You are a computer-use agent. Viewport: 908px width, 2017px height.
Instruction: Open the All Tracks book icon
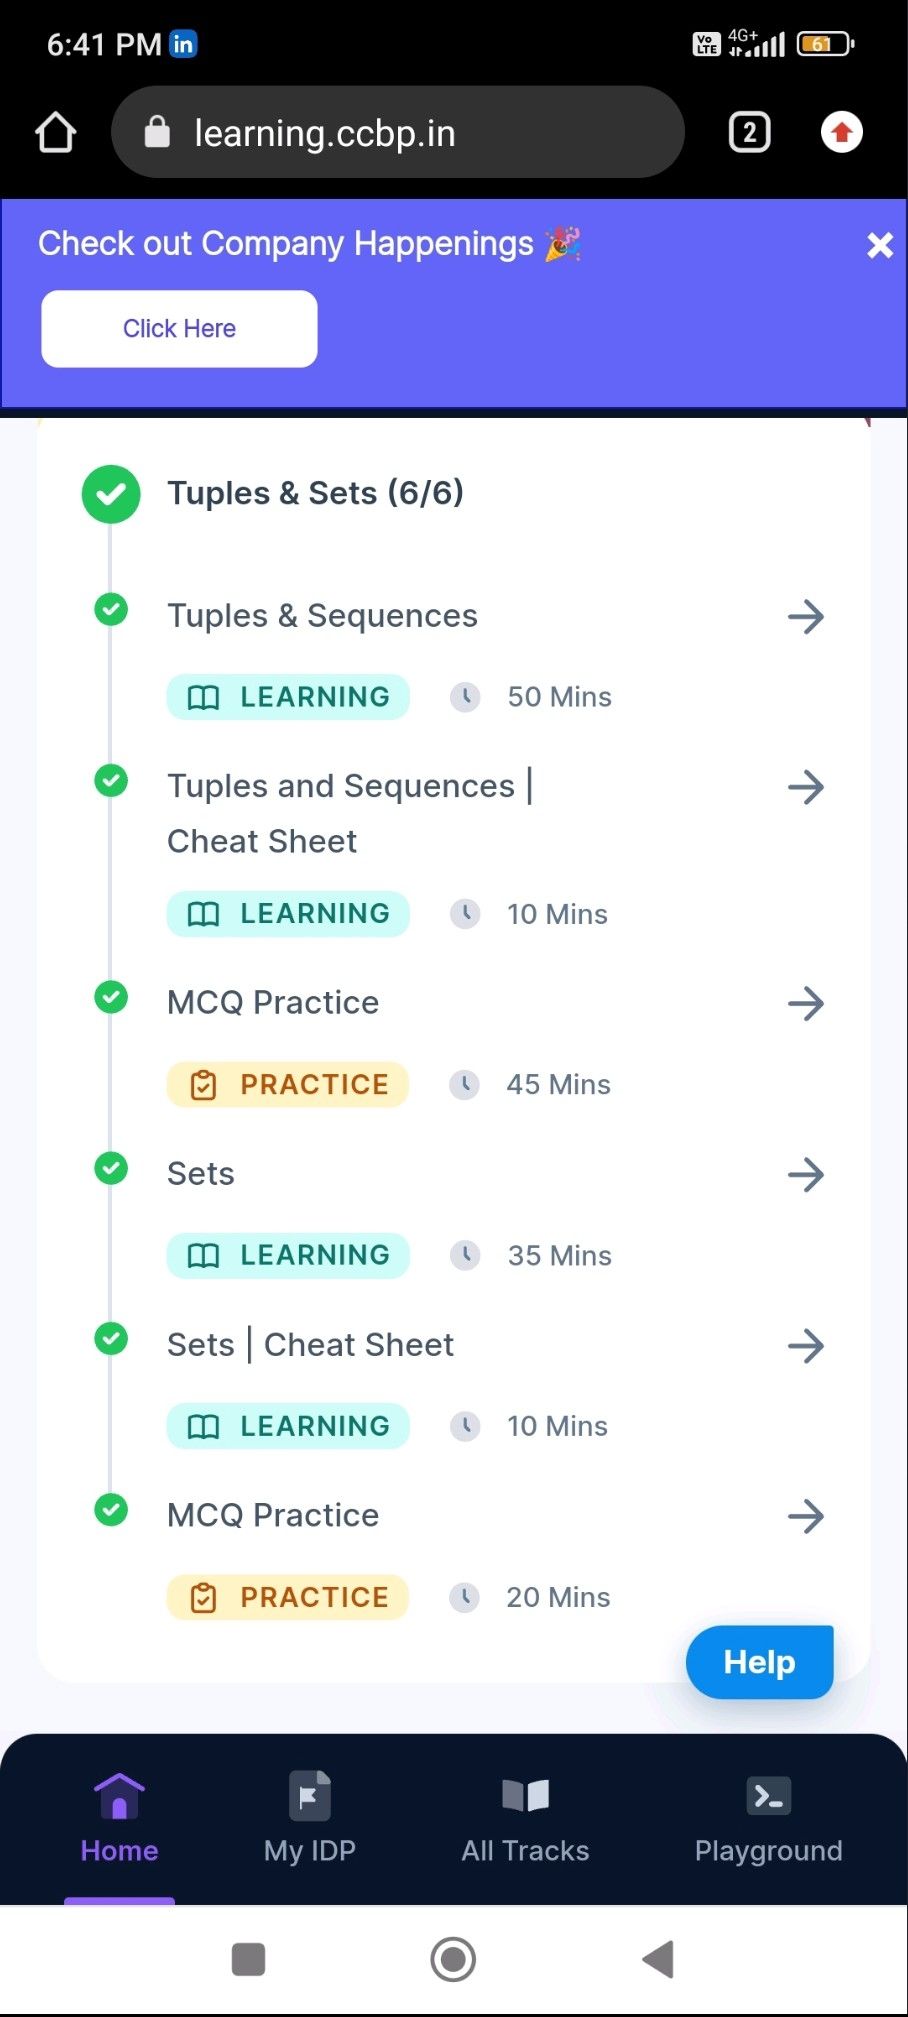tap(526, 1796)
